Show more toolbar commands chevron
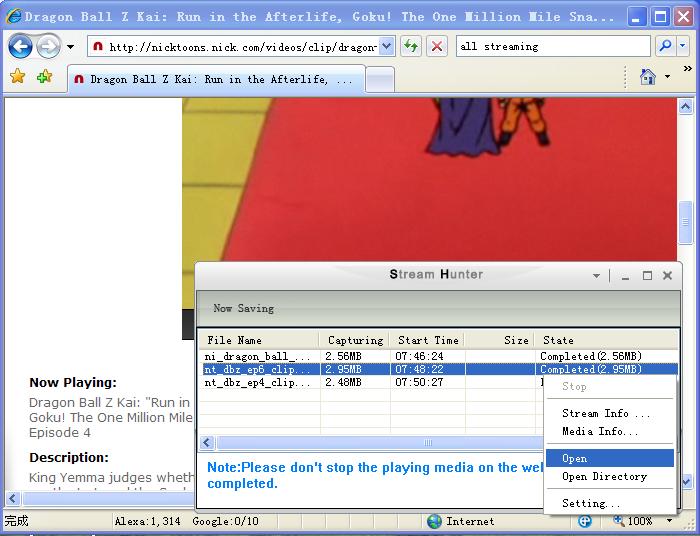Image resolution: width=700 pixels, height=536 pixels. point(688,69)
